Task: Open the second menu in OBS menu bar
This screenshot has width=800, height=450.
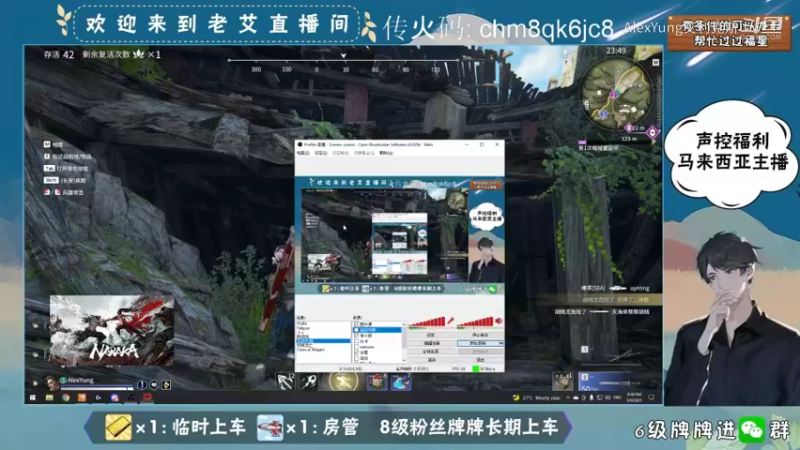Action: [x=321, y=153]
